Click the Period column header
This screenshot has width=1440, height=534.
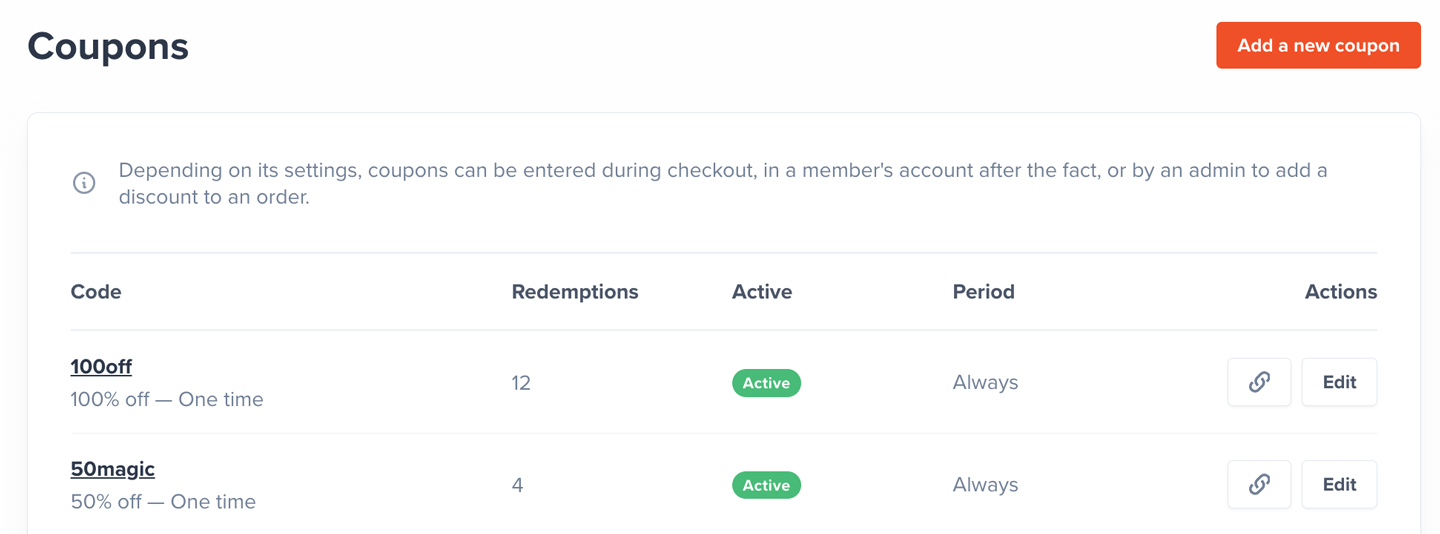point(983,292)
